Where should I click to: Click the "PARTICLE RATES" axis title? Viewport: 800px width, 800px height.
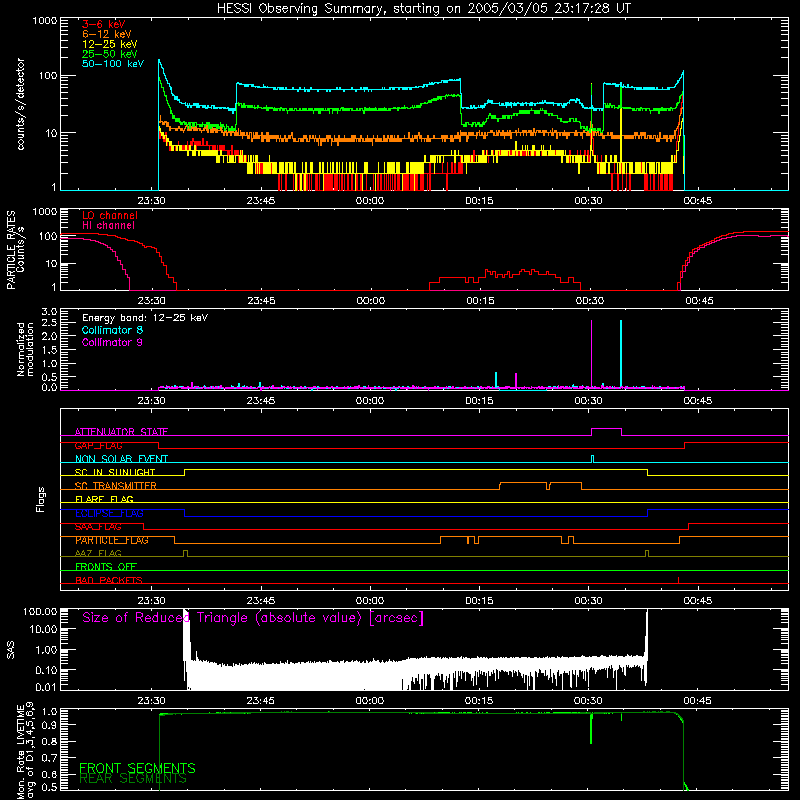(11, 250)
